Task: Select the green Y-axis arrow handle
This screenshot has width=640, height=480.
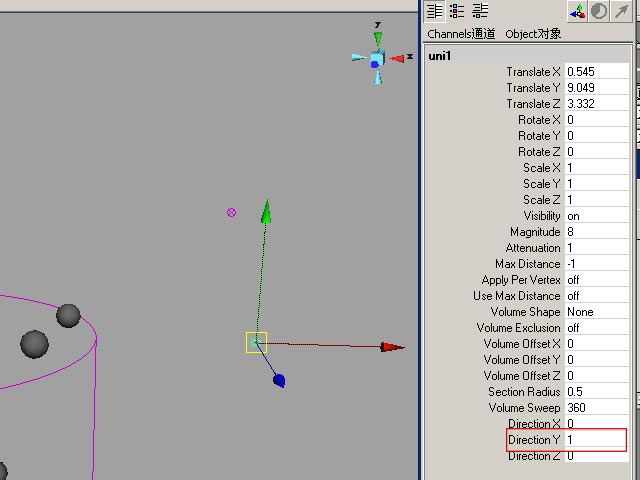Action: tap(266, 212)
